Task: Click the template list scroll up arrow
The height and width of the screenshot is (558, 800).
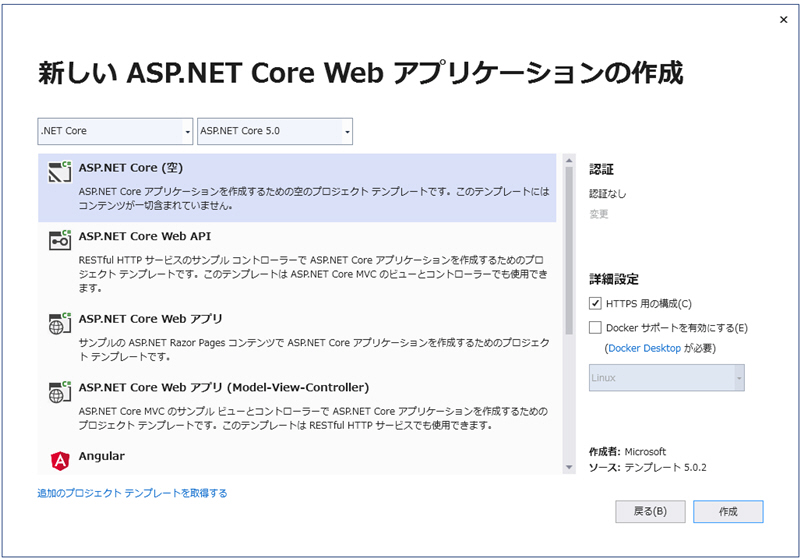Action: coord(569,161)
